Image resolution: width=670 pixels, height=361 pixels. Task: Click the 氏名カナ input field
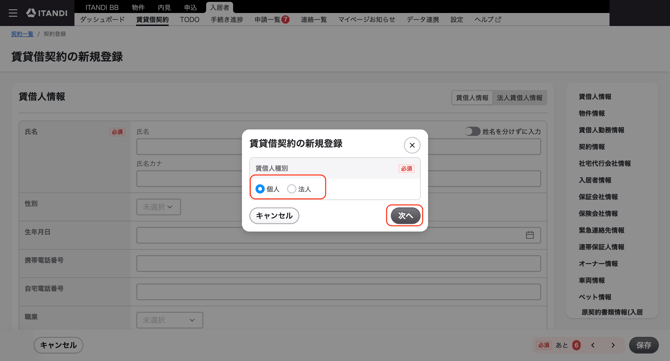click(x=338, y=179)
